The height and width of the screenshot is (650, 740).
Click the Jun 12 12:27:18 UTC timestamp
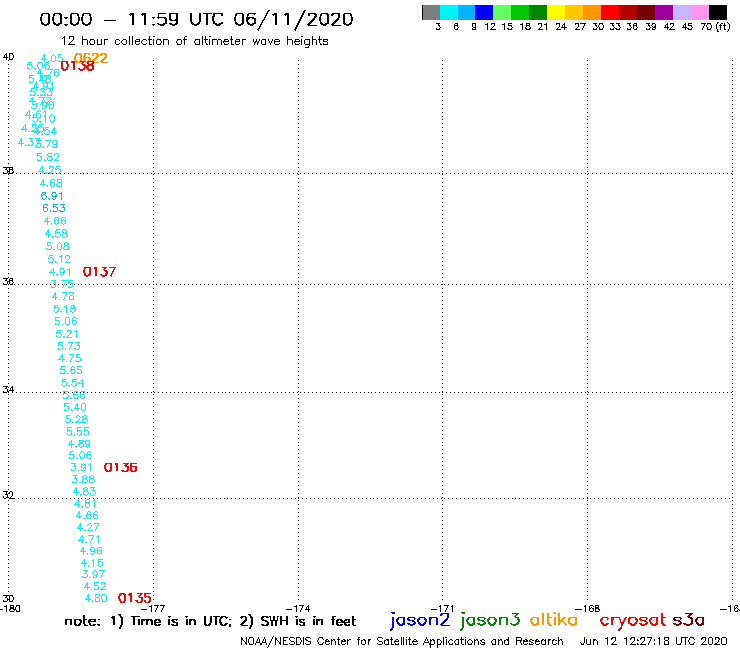[654, 642]
